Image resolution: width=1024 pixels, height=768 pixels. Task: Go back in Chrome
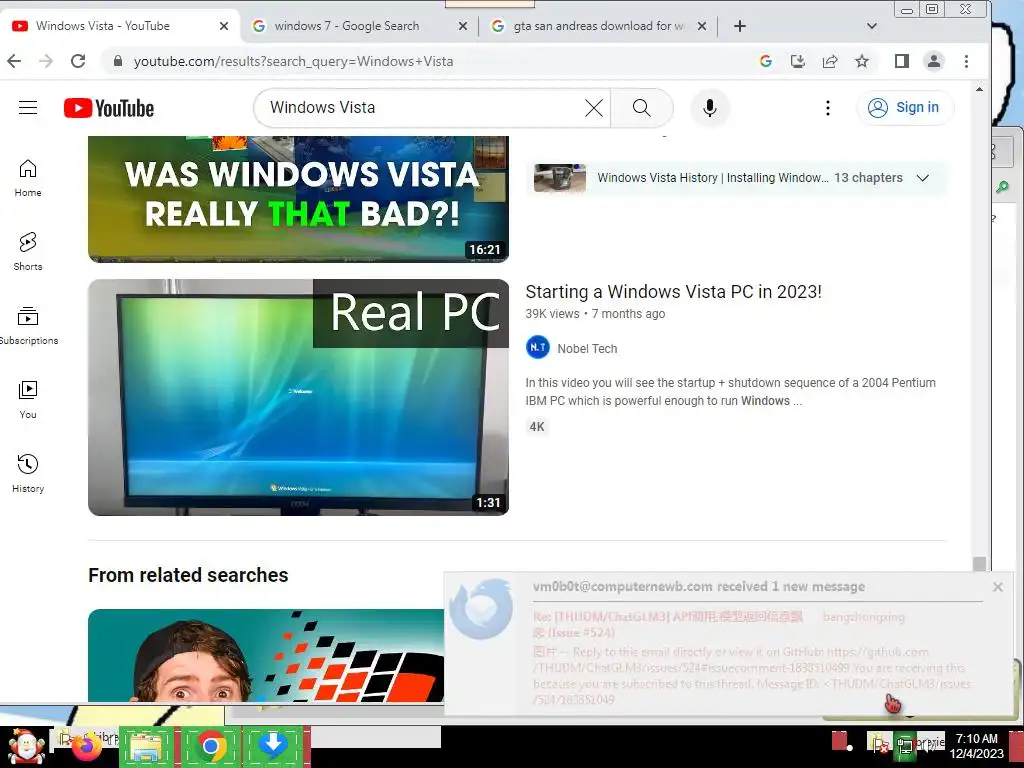(14, 61)
